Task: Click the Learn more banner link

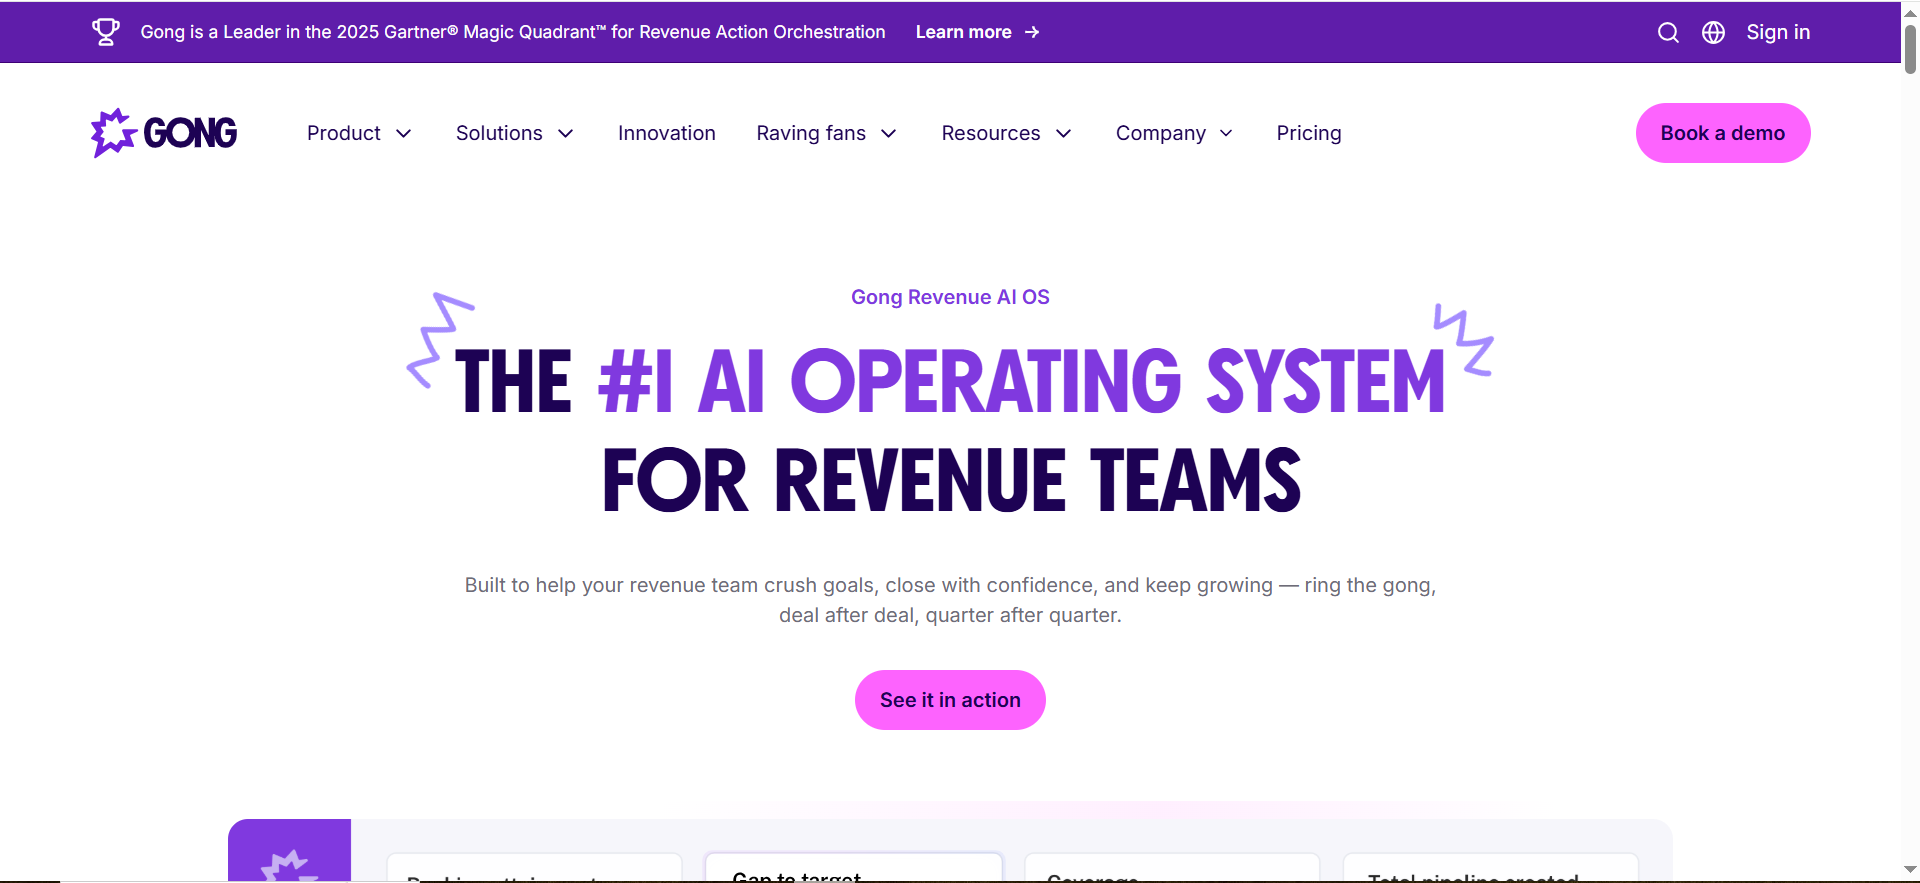Action: point(963,32)
